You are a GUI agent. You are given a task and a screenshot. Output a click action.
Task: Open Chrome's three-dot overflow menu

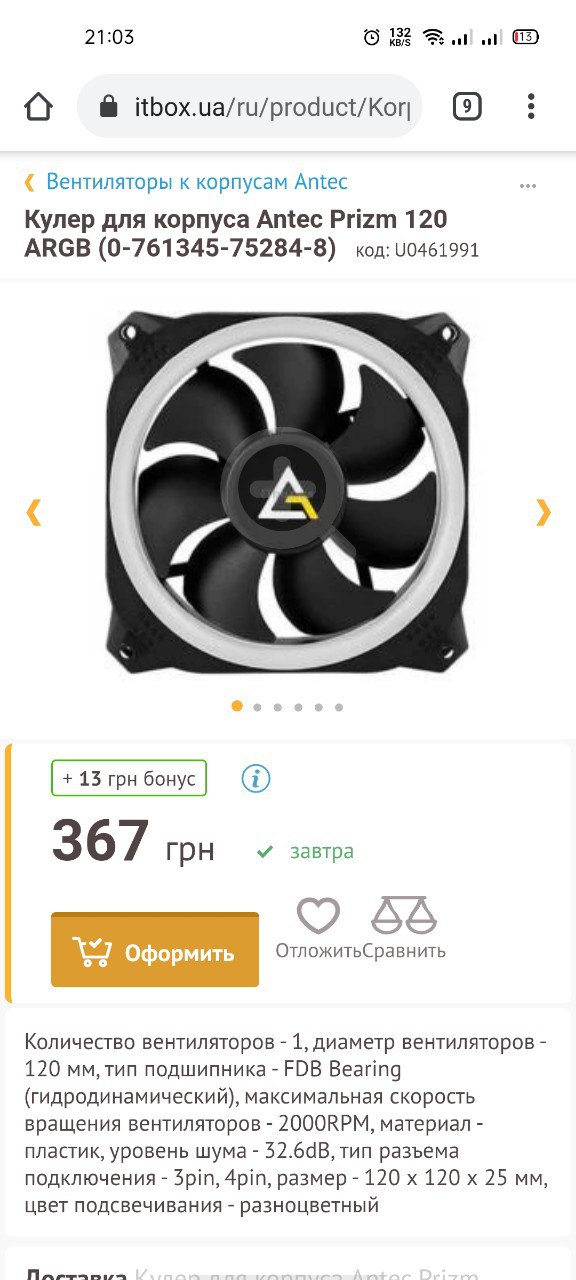pos(531,106)
